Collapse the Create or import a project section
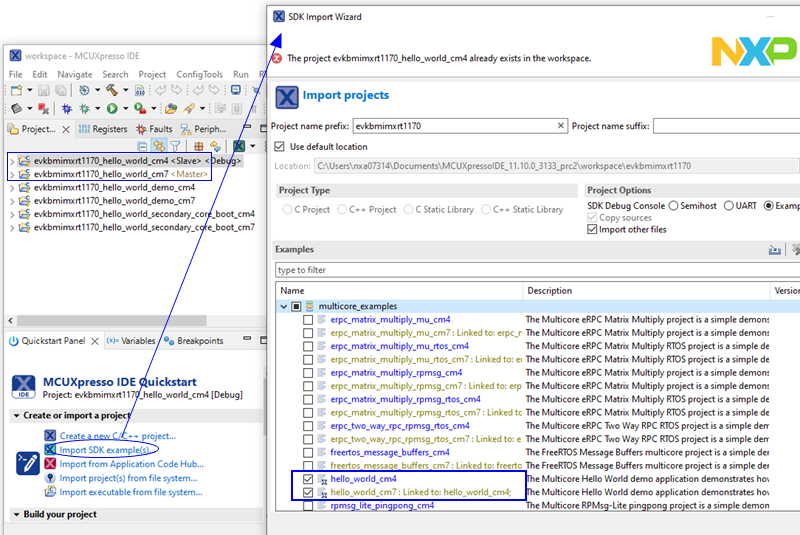This screenshot has width=800, height=535. [17, 416]
